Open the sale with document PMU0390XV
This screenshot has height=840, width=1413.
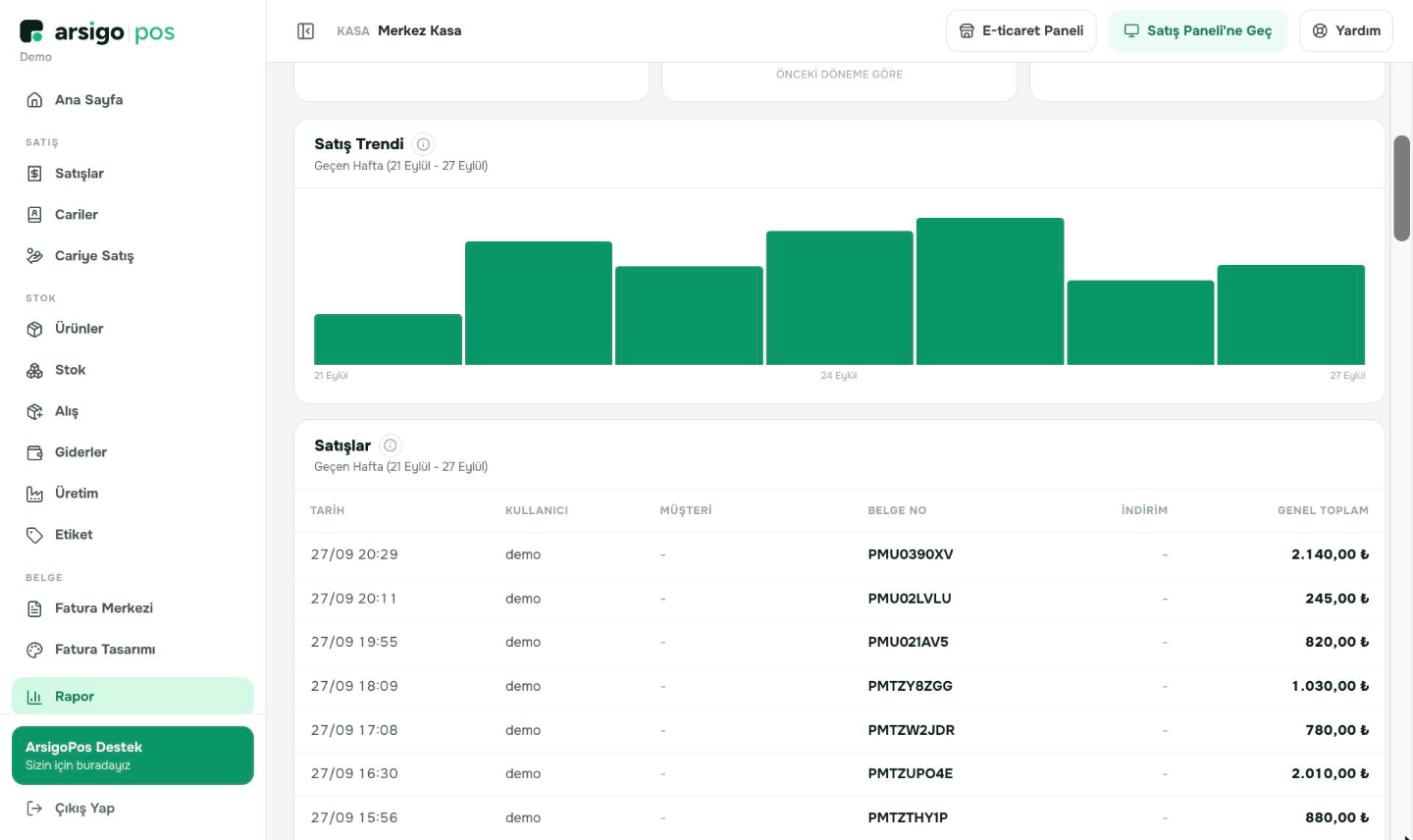(x=911, y=555)
